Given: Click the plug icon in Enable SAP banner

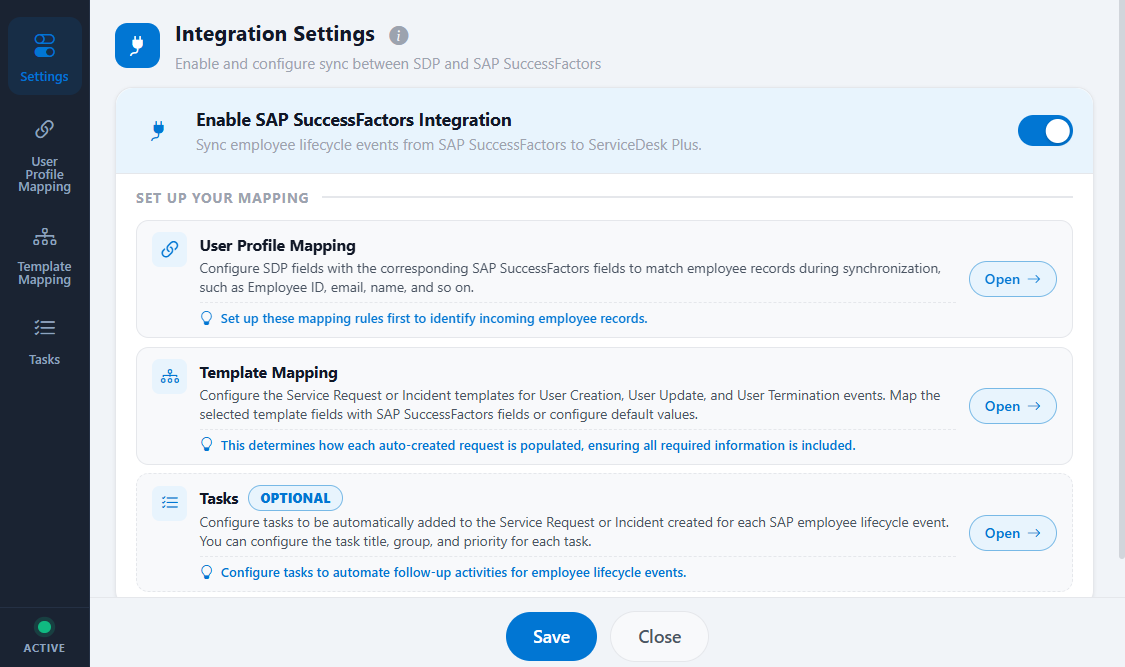Looking at the screenshot, I should tap(158, 131).
